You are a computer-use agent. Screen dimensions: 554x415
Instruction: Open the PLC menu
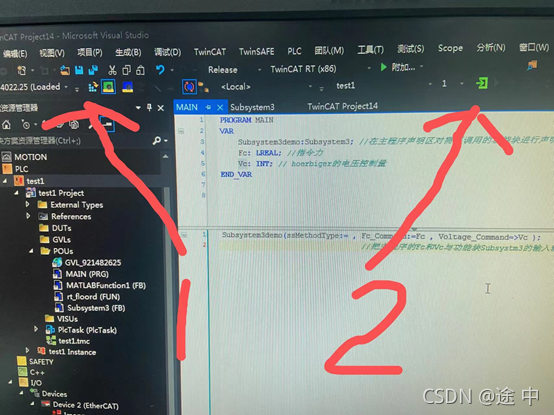point(294,51)
